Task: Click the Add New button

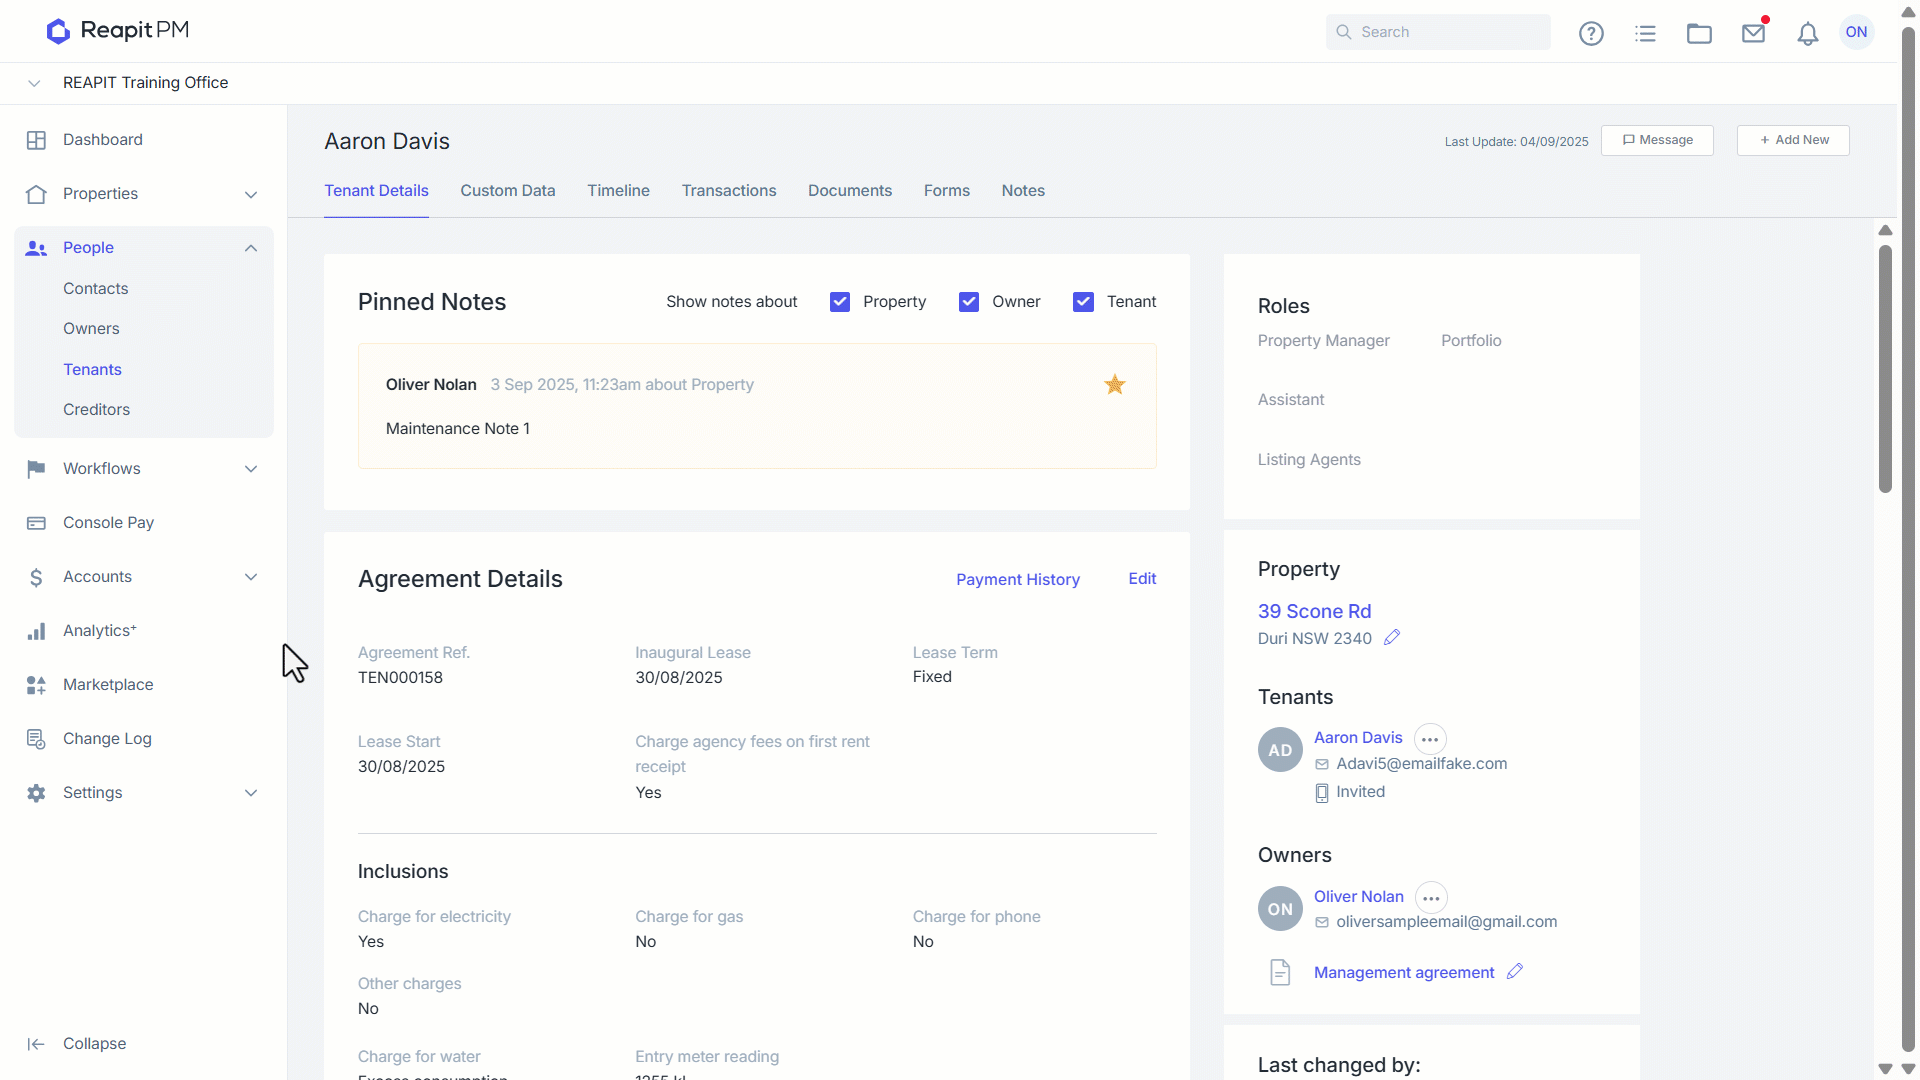Action: point(1793,140)
